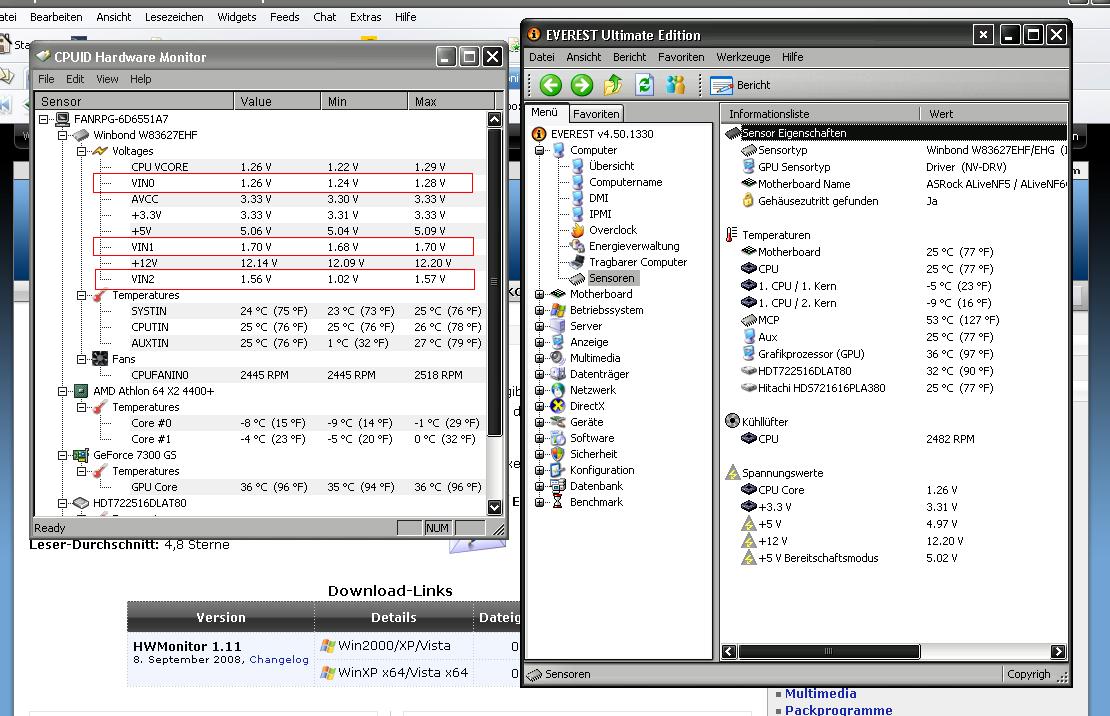
Task: Select Computername in EVEREST tree
Action: tap(625, 182)
